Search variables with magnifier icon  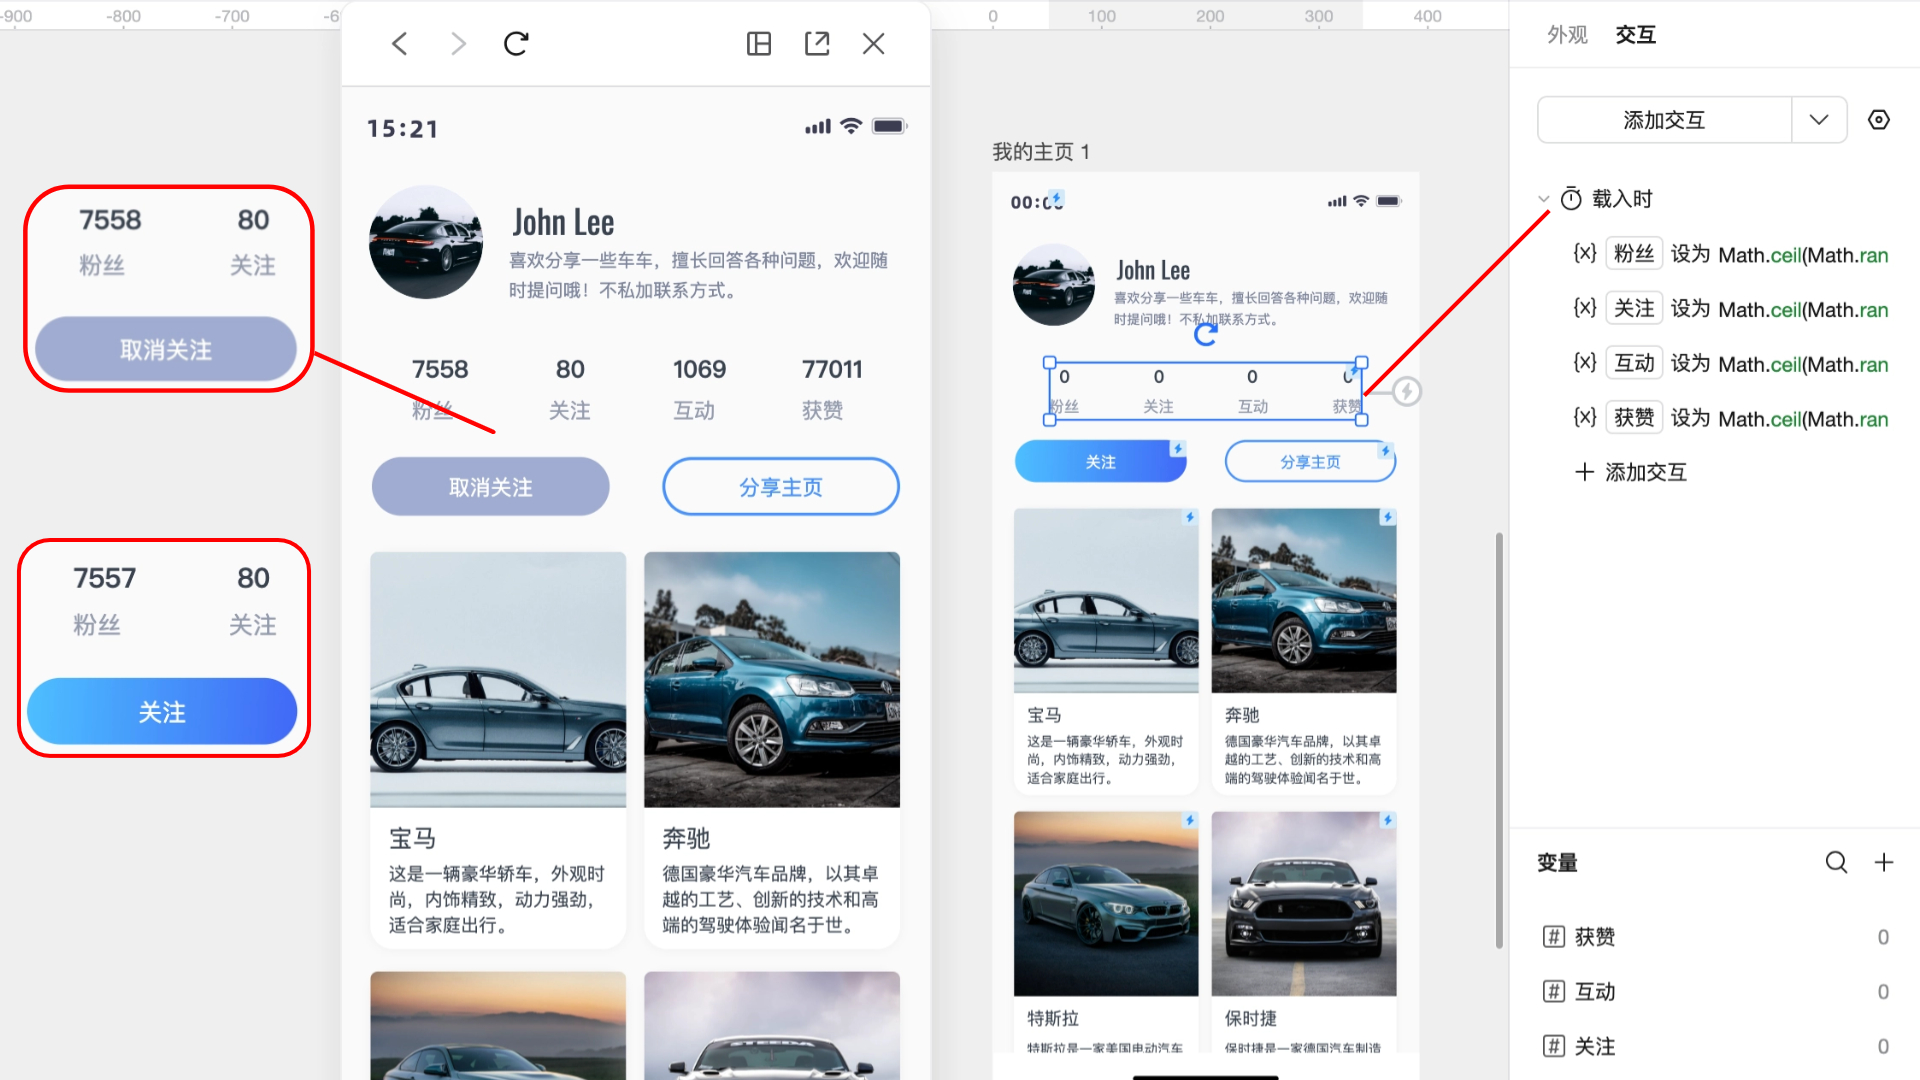point(1836,862)
